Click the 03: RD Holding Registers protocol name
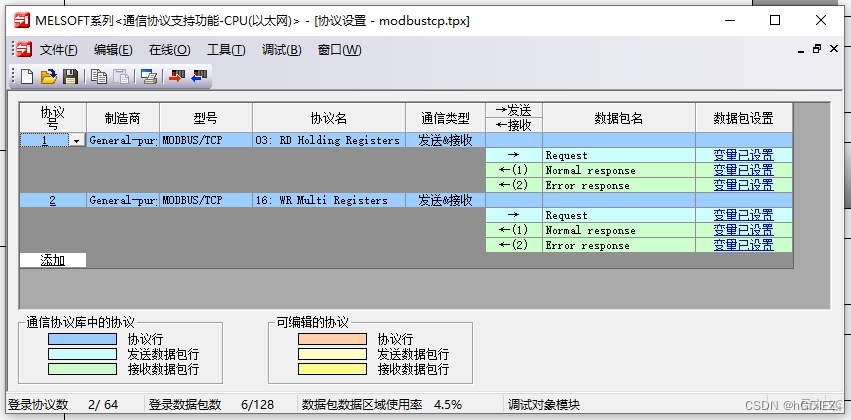 [328, 140]
